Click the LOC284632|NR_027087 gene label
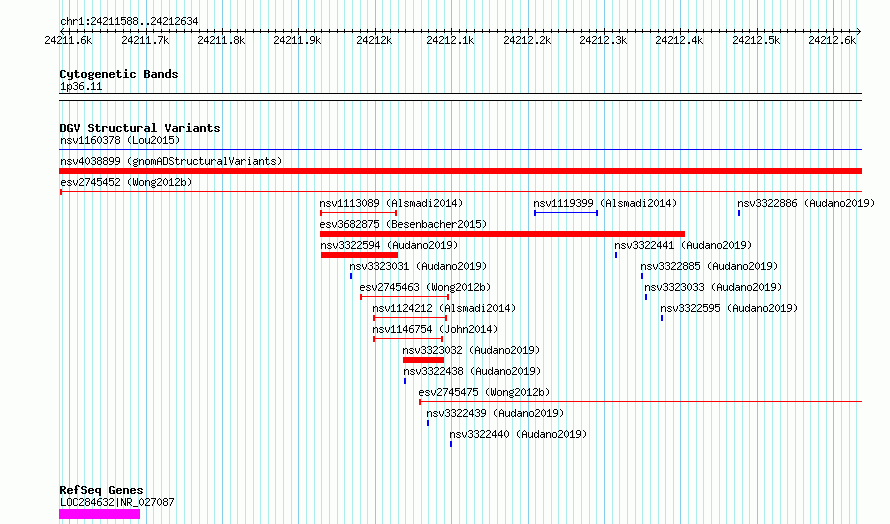Viewport: 890px width, 524px height. point(117,502)
